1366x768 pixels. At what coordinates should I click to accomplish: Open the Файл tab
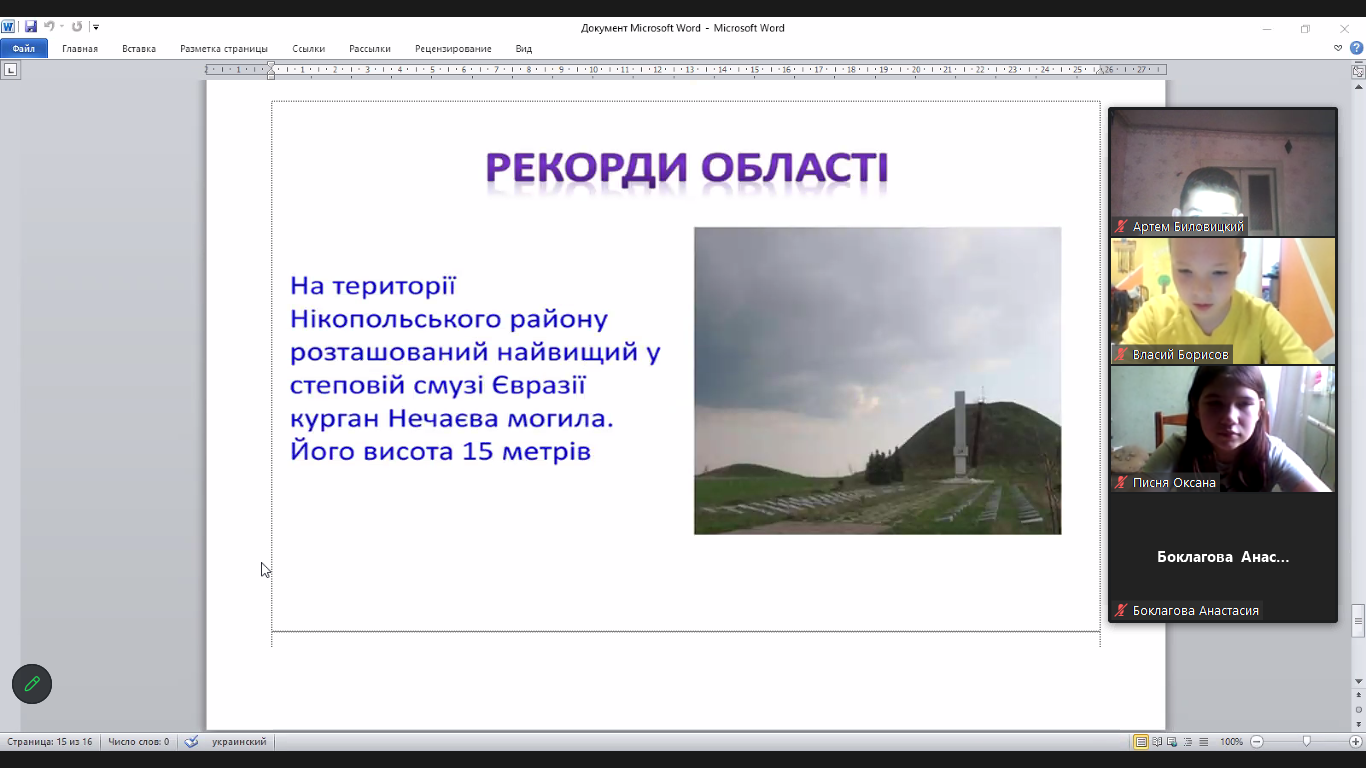(x=24, y=48)
